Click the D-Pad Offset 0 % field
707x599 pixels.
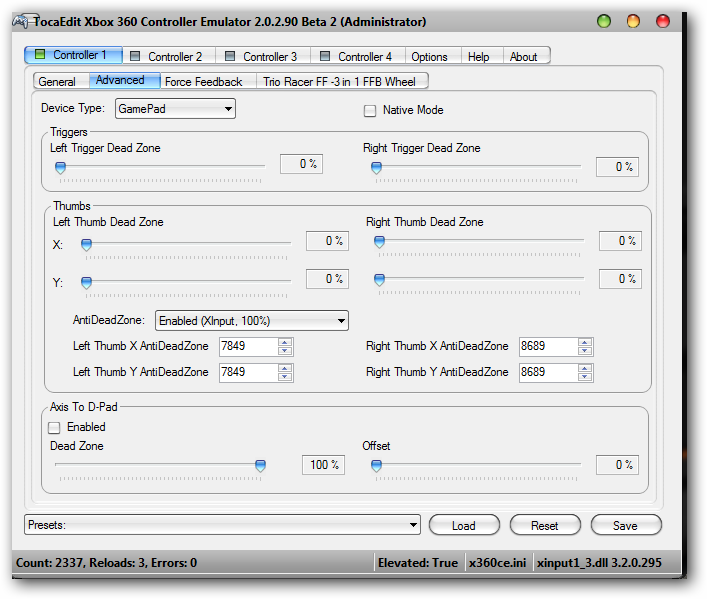[617, 465]
